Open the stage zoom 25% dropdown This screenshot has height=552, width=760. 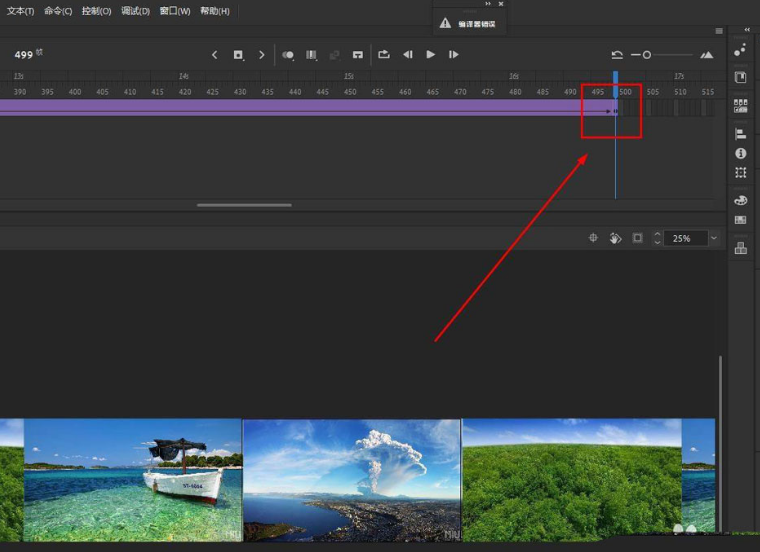click(x=713, y=238)
